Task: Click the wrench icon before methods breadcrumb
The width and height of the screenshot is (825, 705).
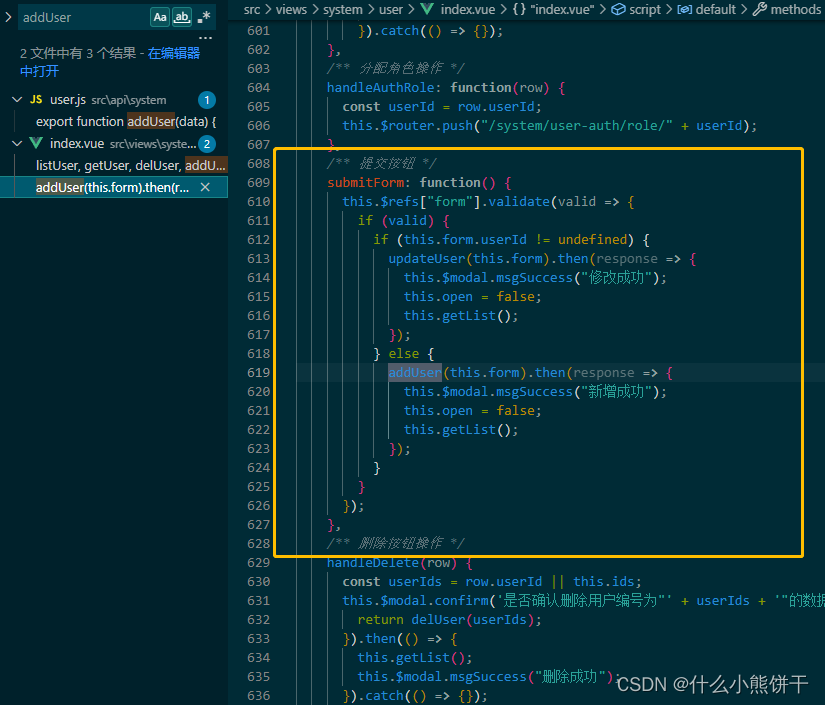Action: click(x=759, y=9)
